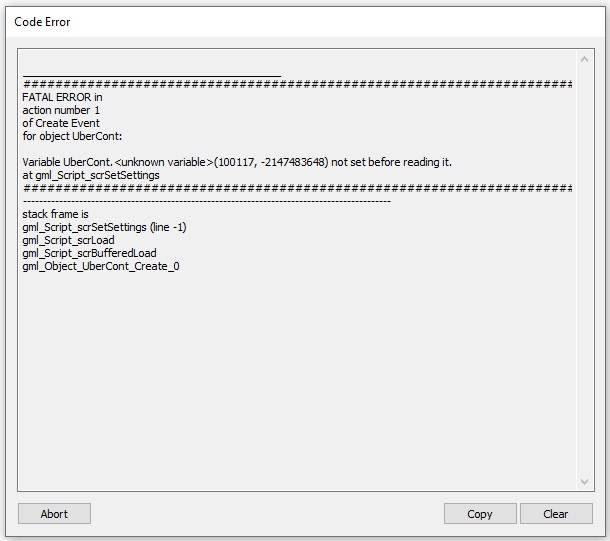This screenshot has height=541, width=610.
Task: Click the 'FATAL ERROR in' line
Action: click(x=62, y=98)
